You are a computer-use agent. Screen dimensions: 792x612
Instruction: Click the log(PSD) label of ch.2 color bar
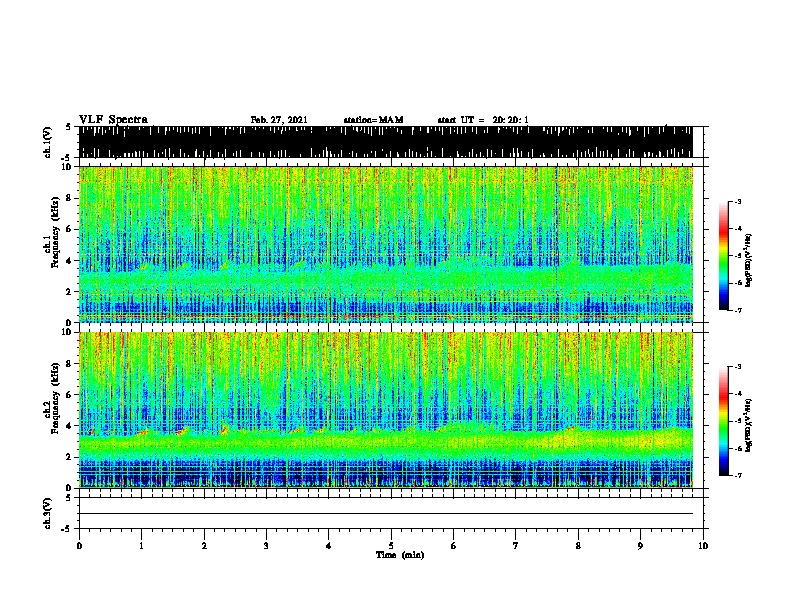tap(749, 425)
